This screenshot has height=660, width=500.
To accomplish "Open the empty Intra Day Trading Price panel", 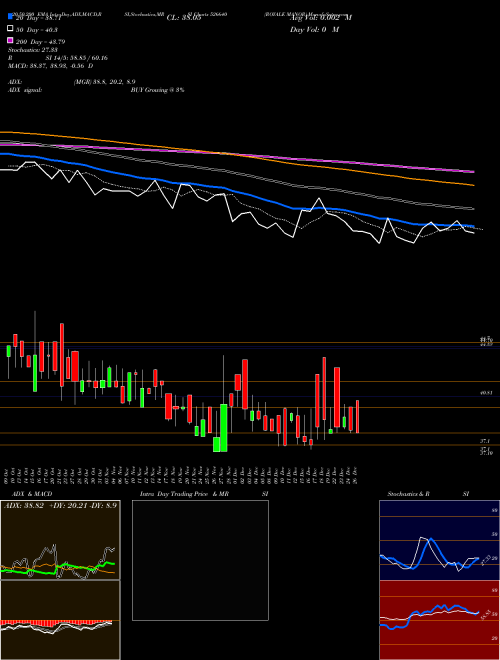I will [x=200, y=560].
